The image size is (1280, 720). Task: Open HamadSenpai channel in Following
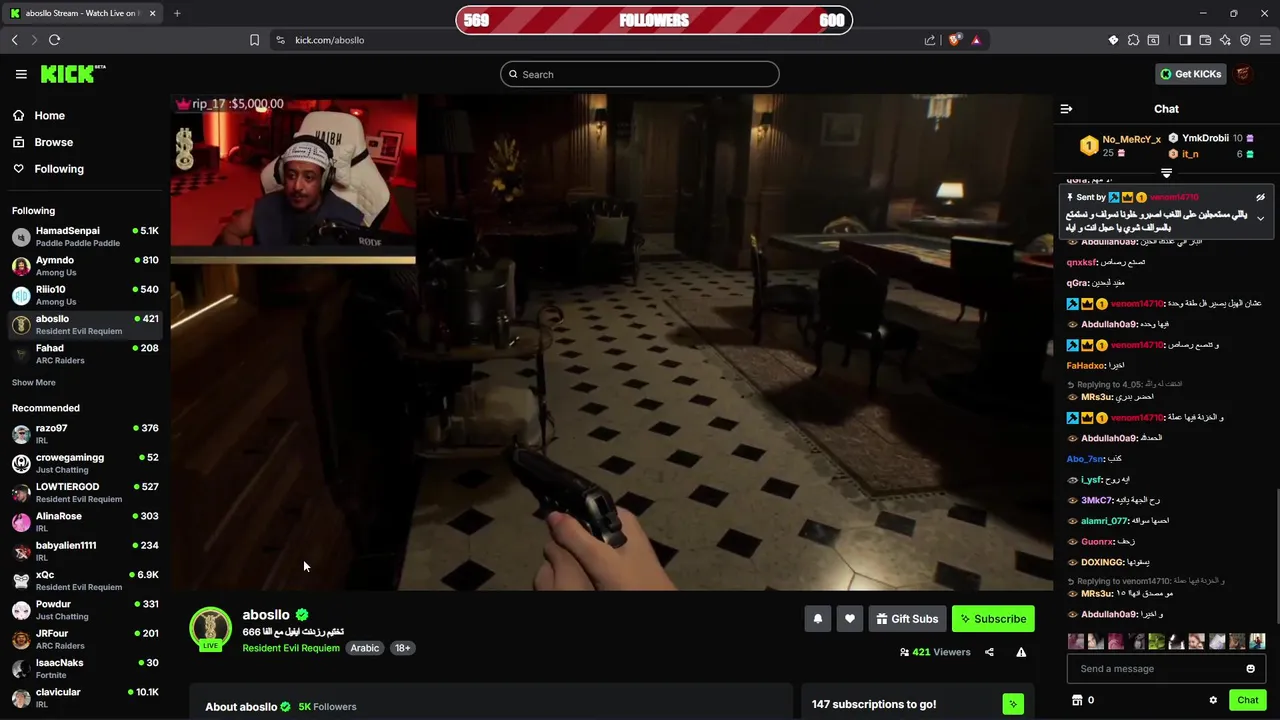pos(85,237)
